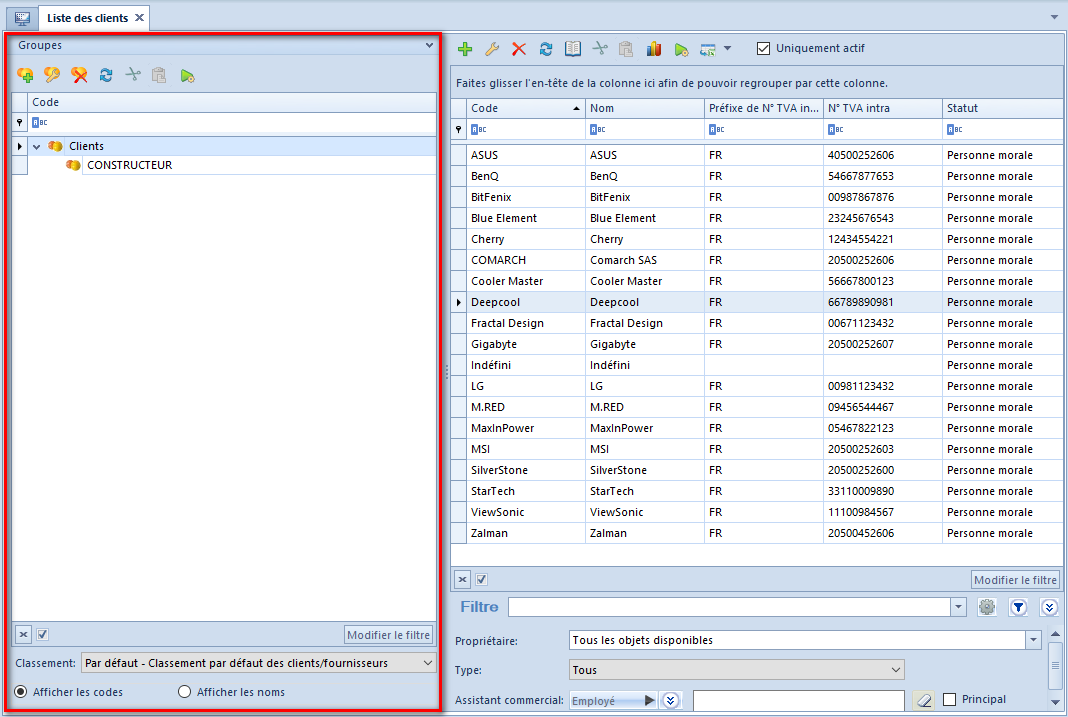Sort by the Statut column header
1068x717 pixels.
[x=1002, y=108]
